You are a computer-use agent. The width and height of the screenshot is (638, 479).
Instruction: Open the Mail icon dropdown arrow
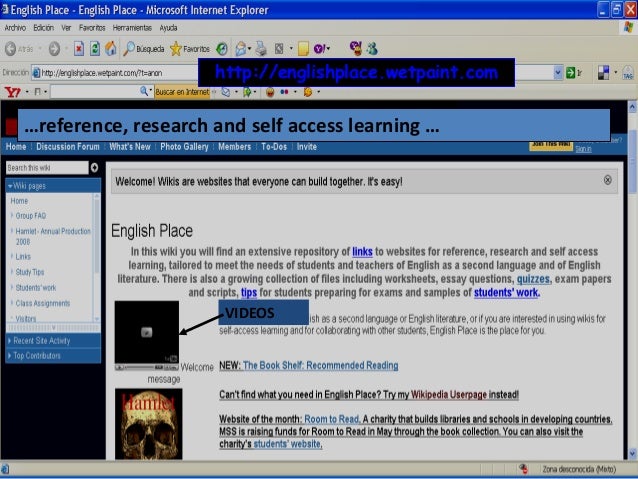tap(249, 49)
